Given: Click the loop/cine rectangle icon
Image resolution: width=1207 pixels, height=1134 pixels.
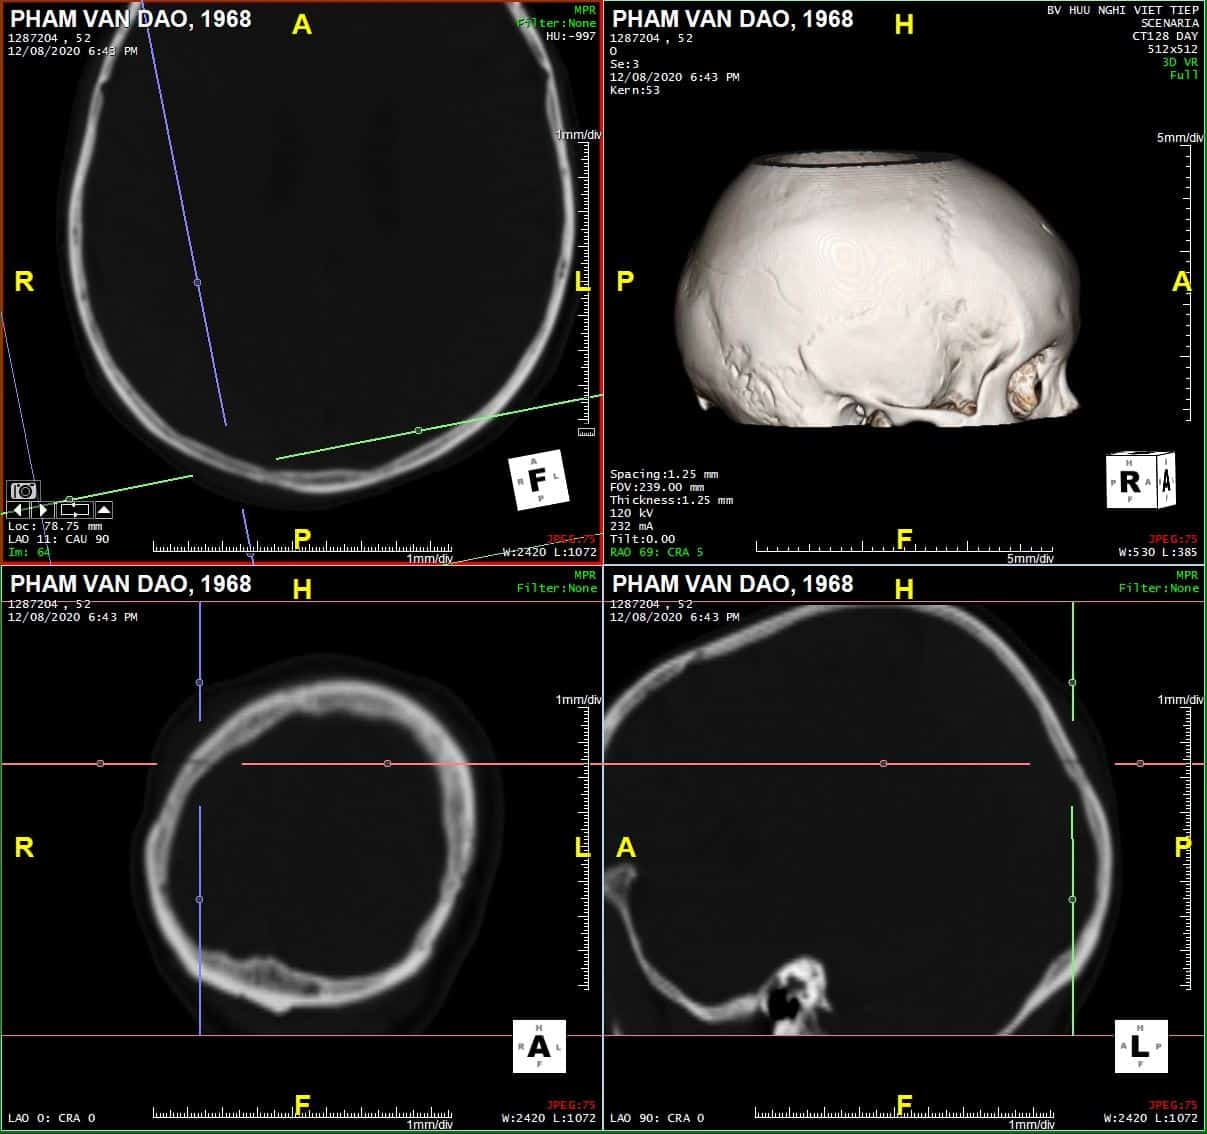Looking at the screenshot, I should click(x=75, y=510).
